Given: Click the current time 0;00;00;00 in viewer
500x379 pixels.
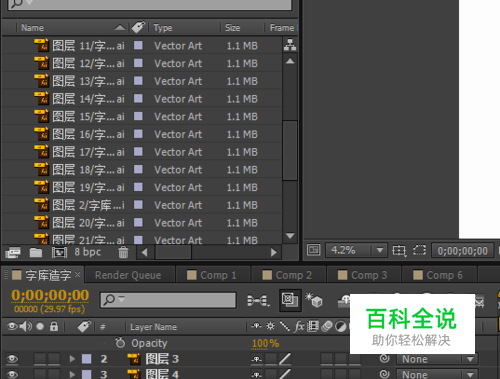Looking at the screenshot, I should [462, 251].
